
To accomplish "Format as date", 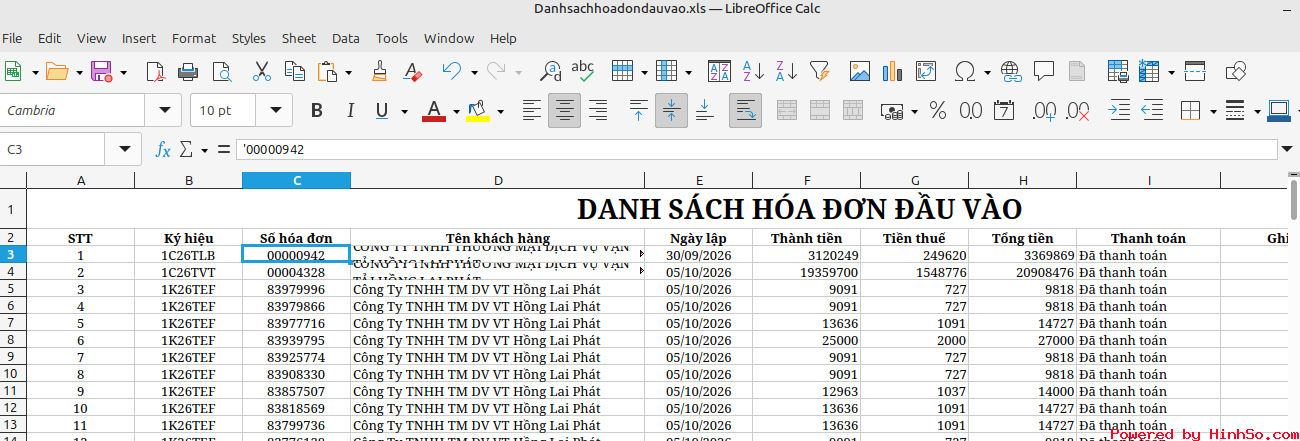I will tap(1003, 110).
